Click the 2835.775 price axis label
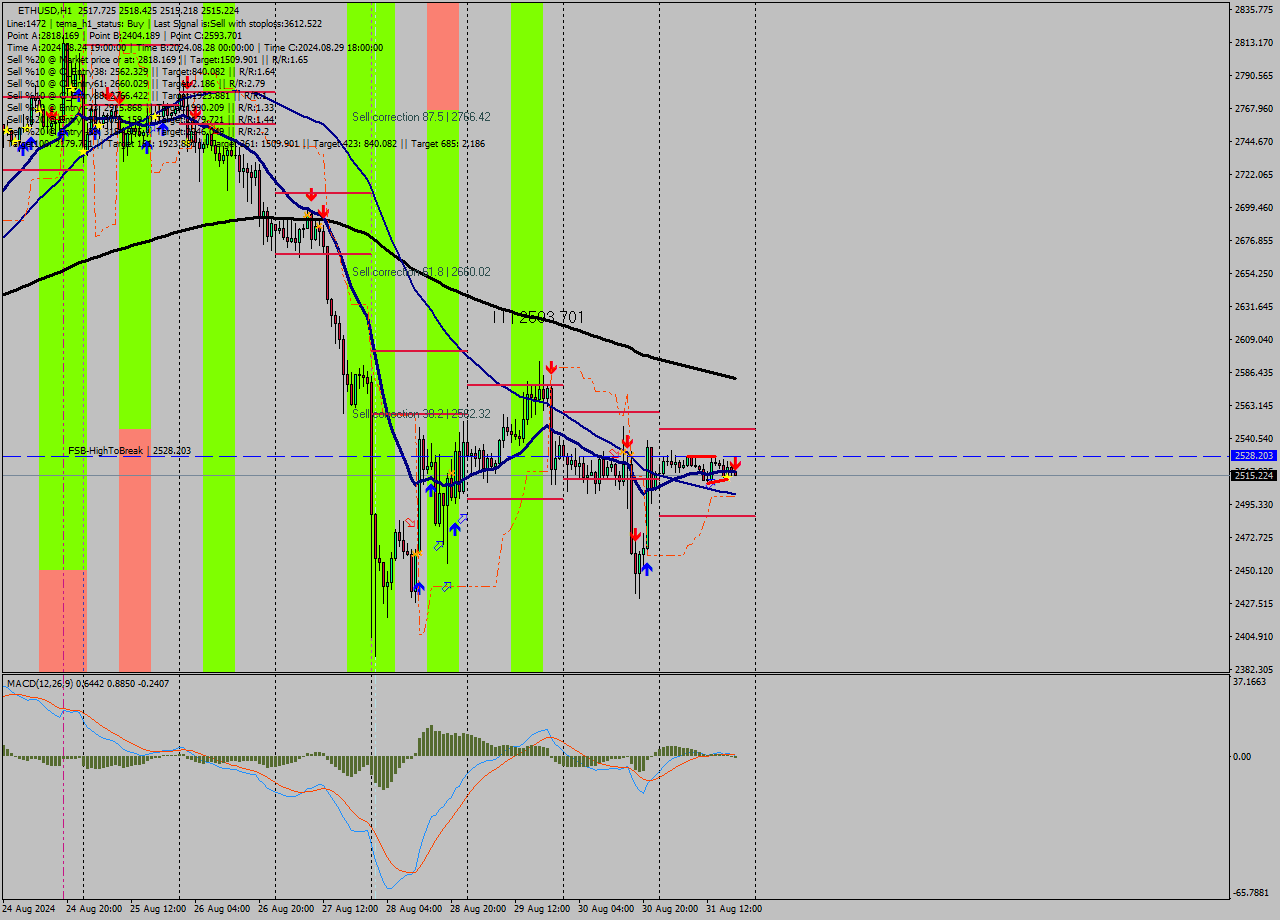 1253,10
